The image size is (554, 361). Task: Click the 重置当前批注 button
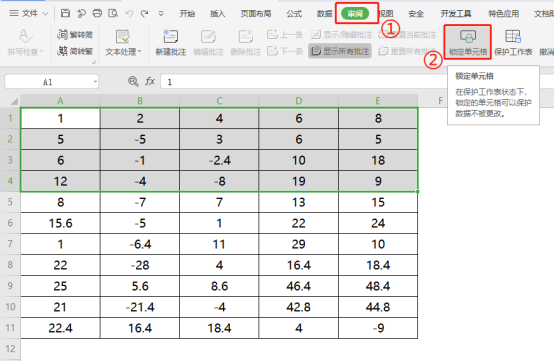[x=407, y=34]
